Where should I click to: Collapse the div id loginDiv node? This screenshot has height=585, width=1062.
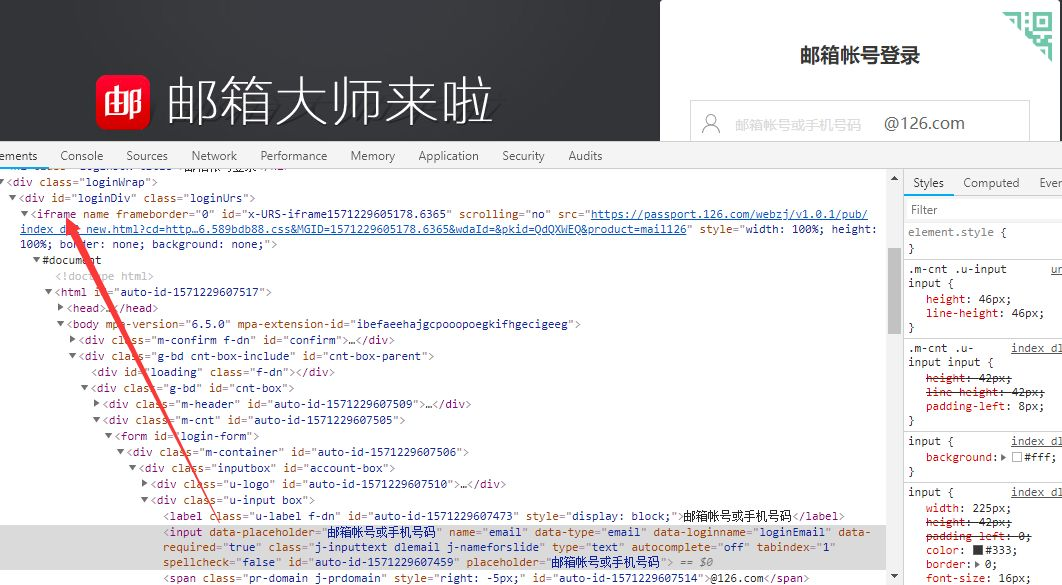[12, 198]
